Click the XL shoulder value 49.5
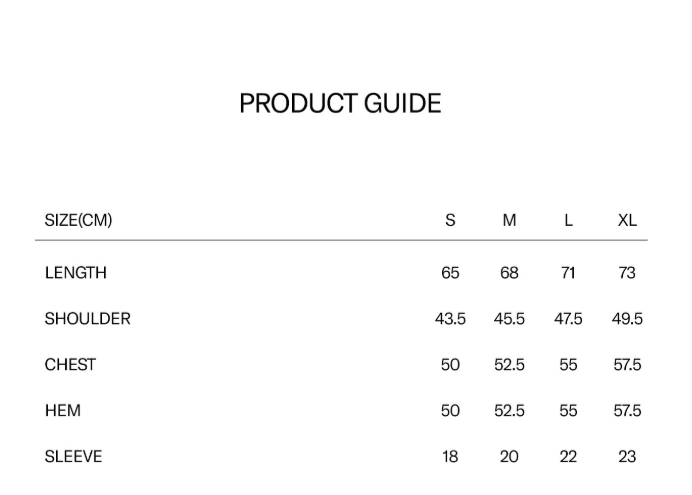Image resolution: width=692 pixels, height=495 pixels. pos(627,319)
